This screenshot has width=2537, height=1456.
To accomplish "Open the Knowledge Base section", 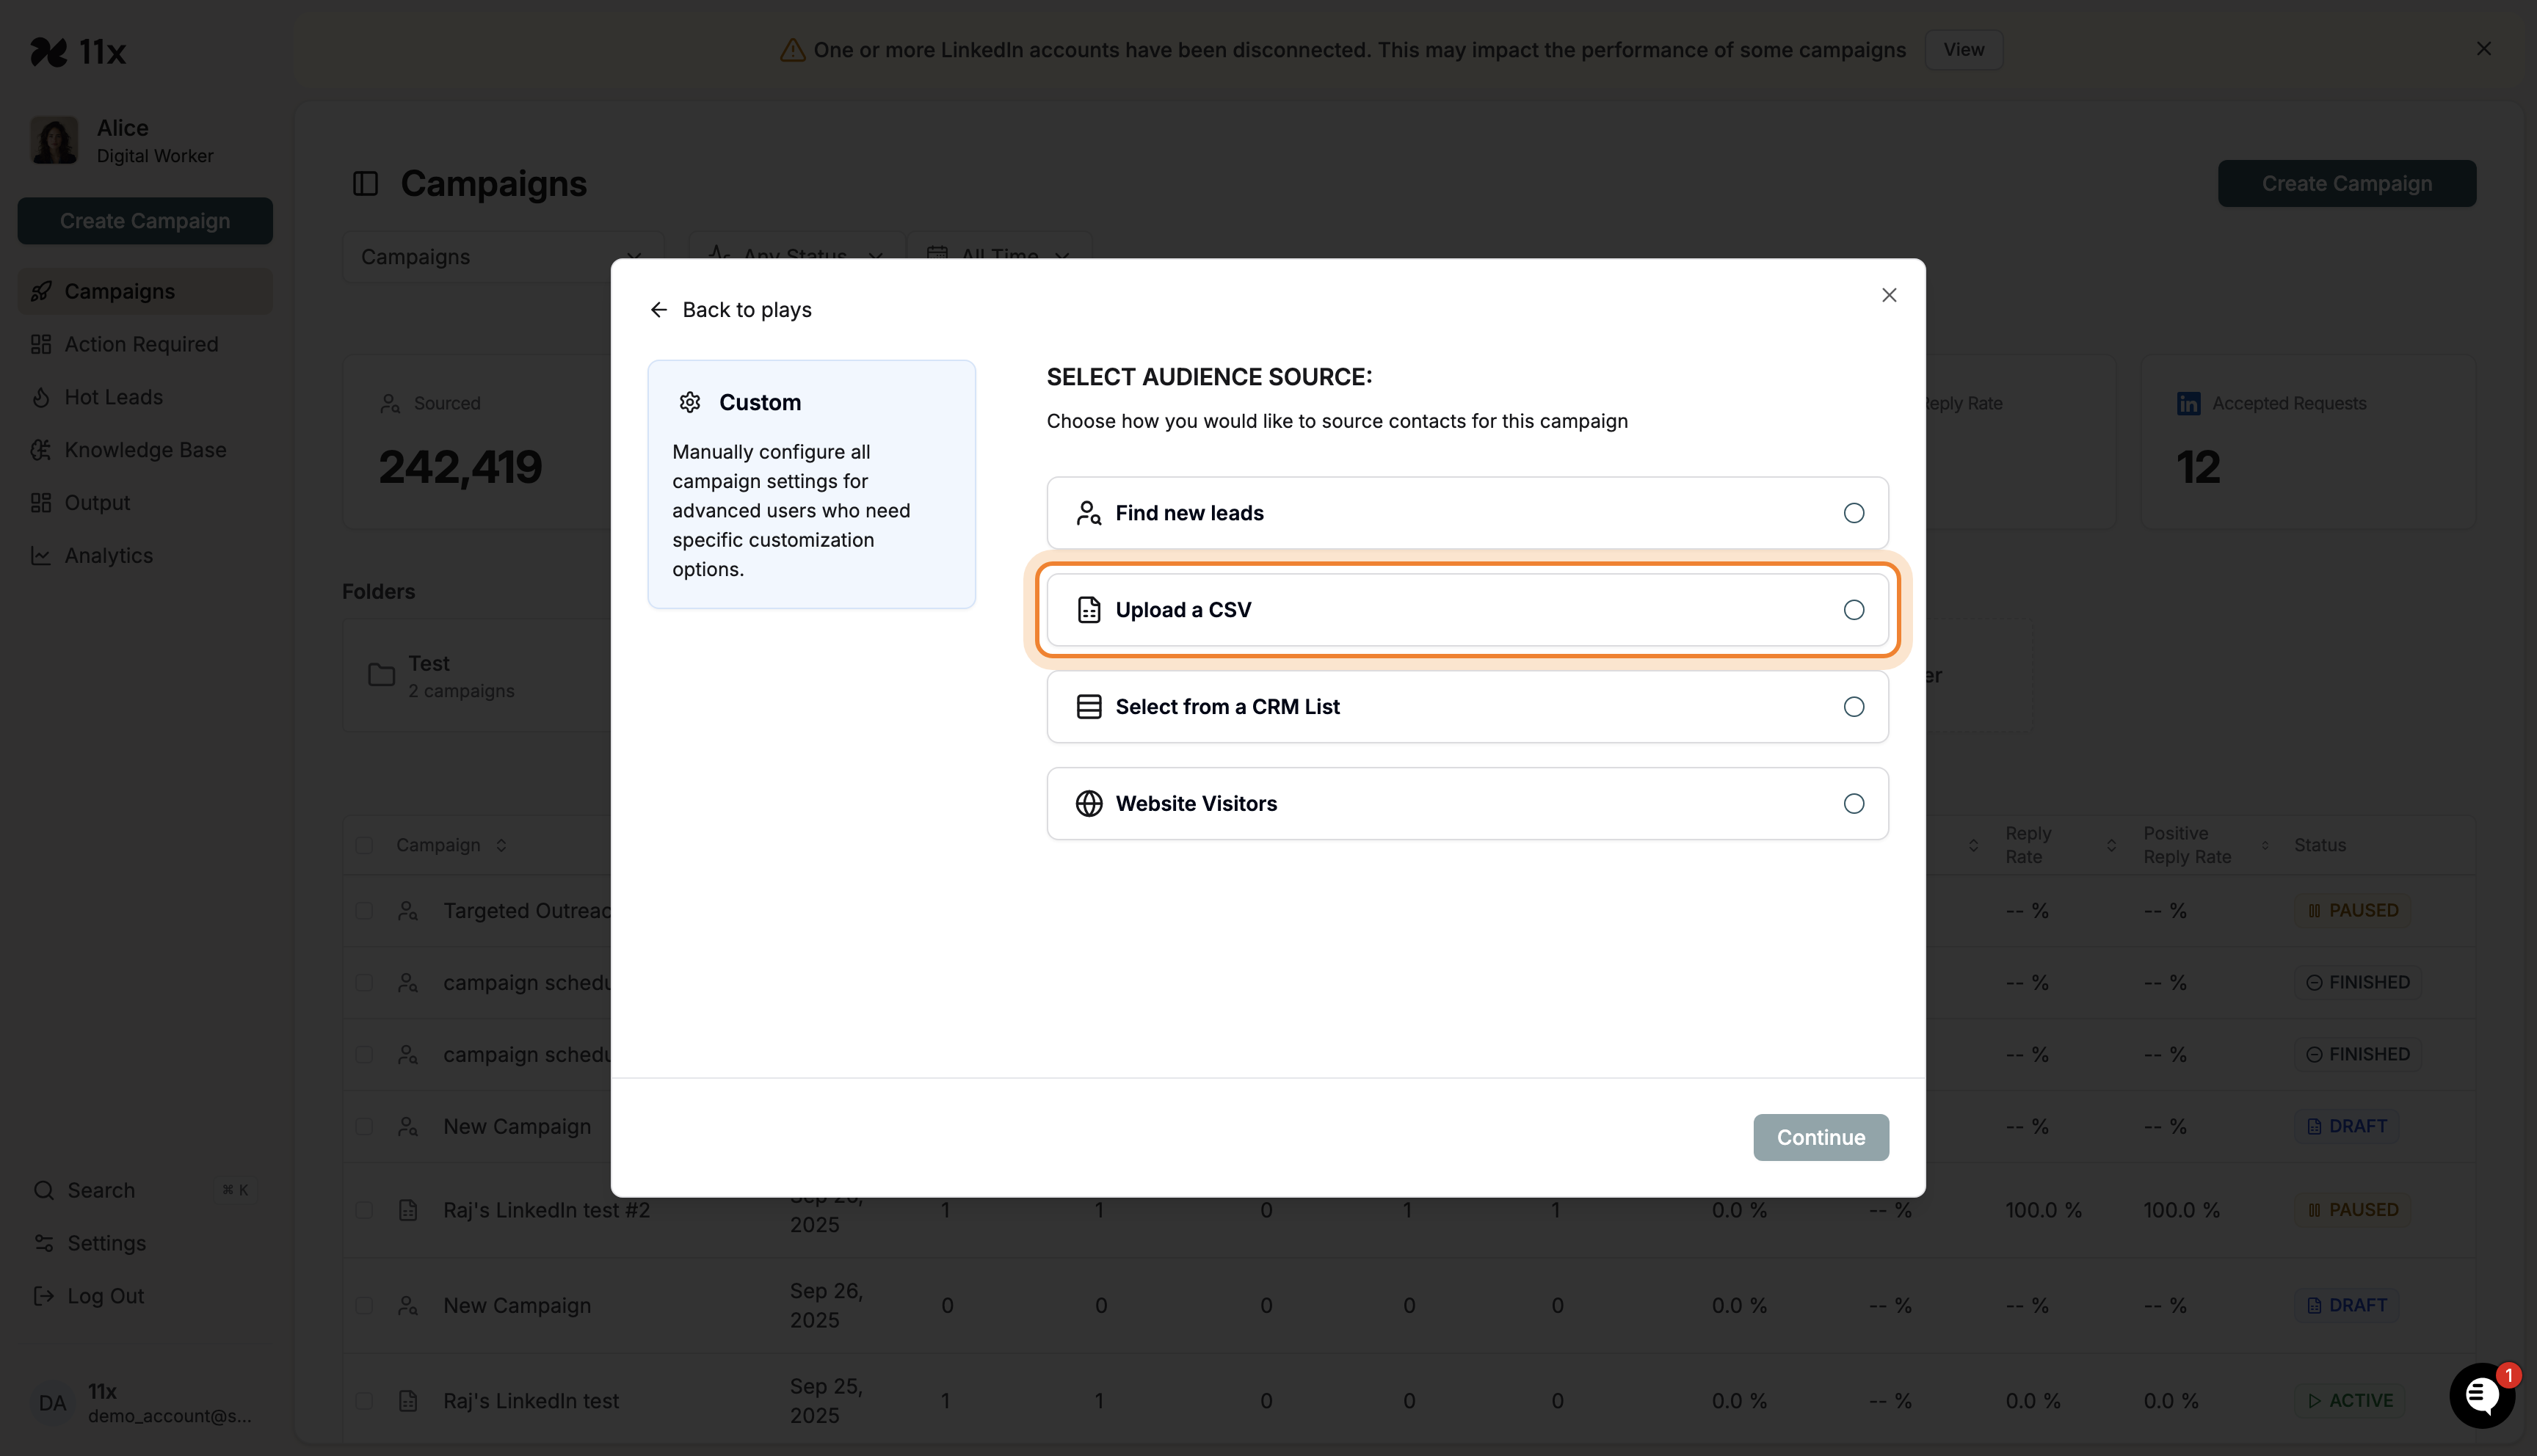I will point(145,450).
